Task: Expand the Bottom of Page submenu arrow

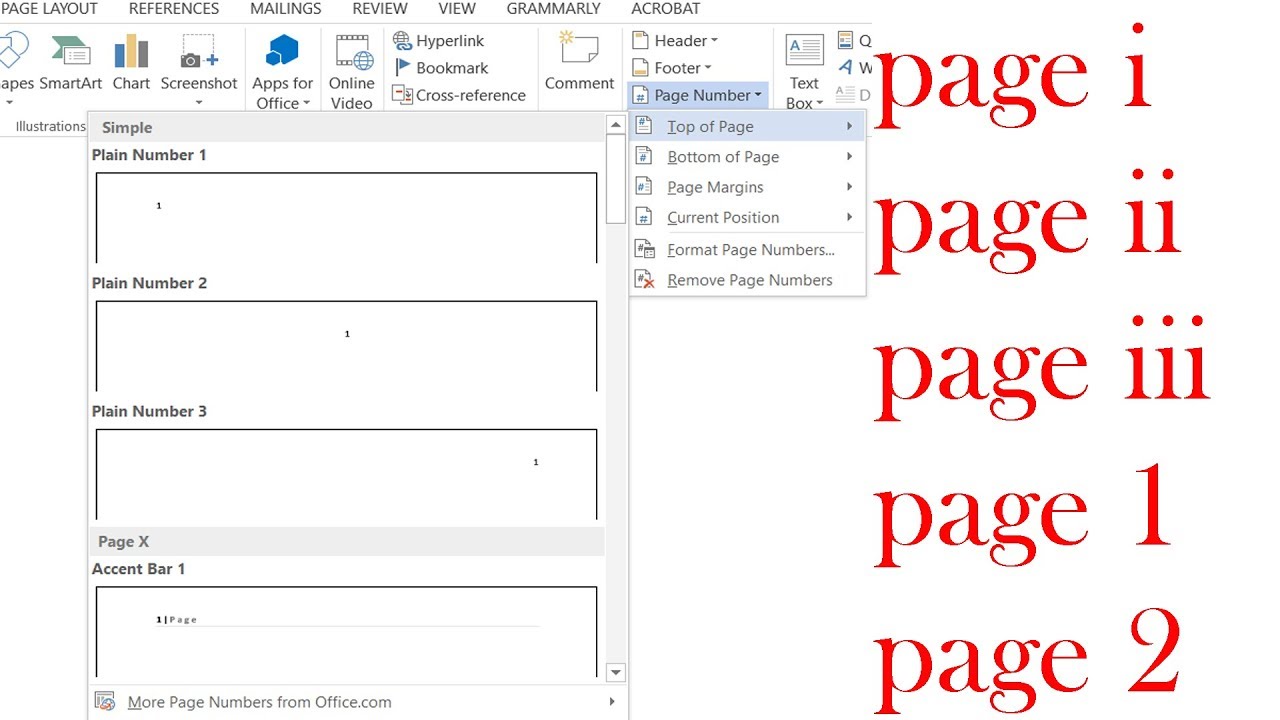Action: pos(849,156)
